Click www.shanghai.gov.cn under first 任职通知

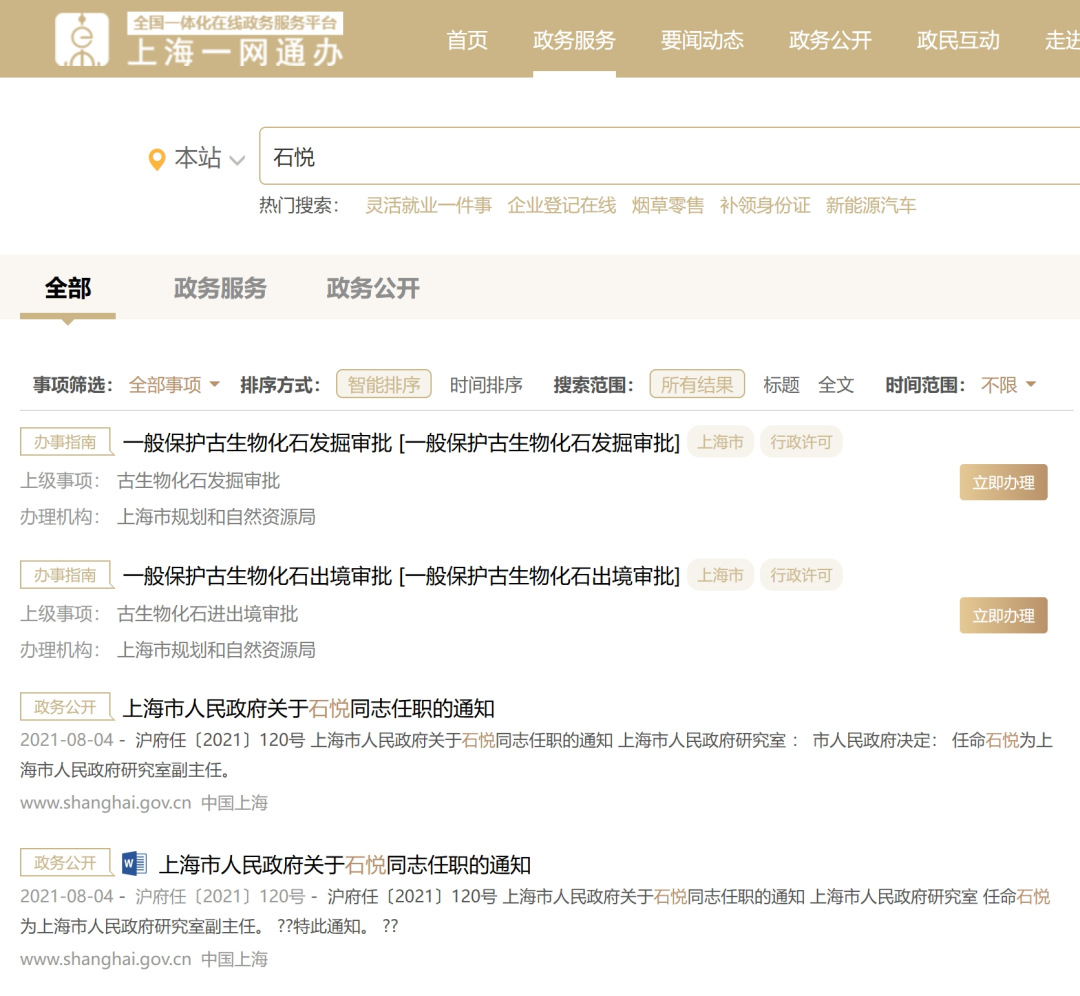pyautogui.click(x=105, y=803)
